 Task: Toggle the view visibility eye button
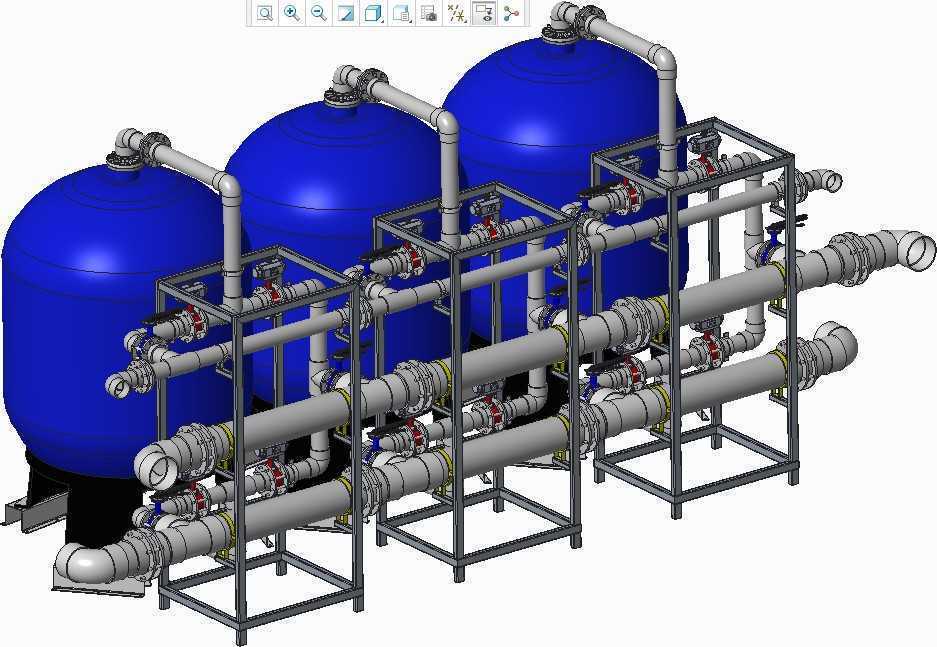[484, 13]
